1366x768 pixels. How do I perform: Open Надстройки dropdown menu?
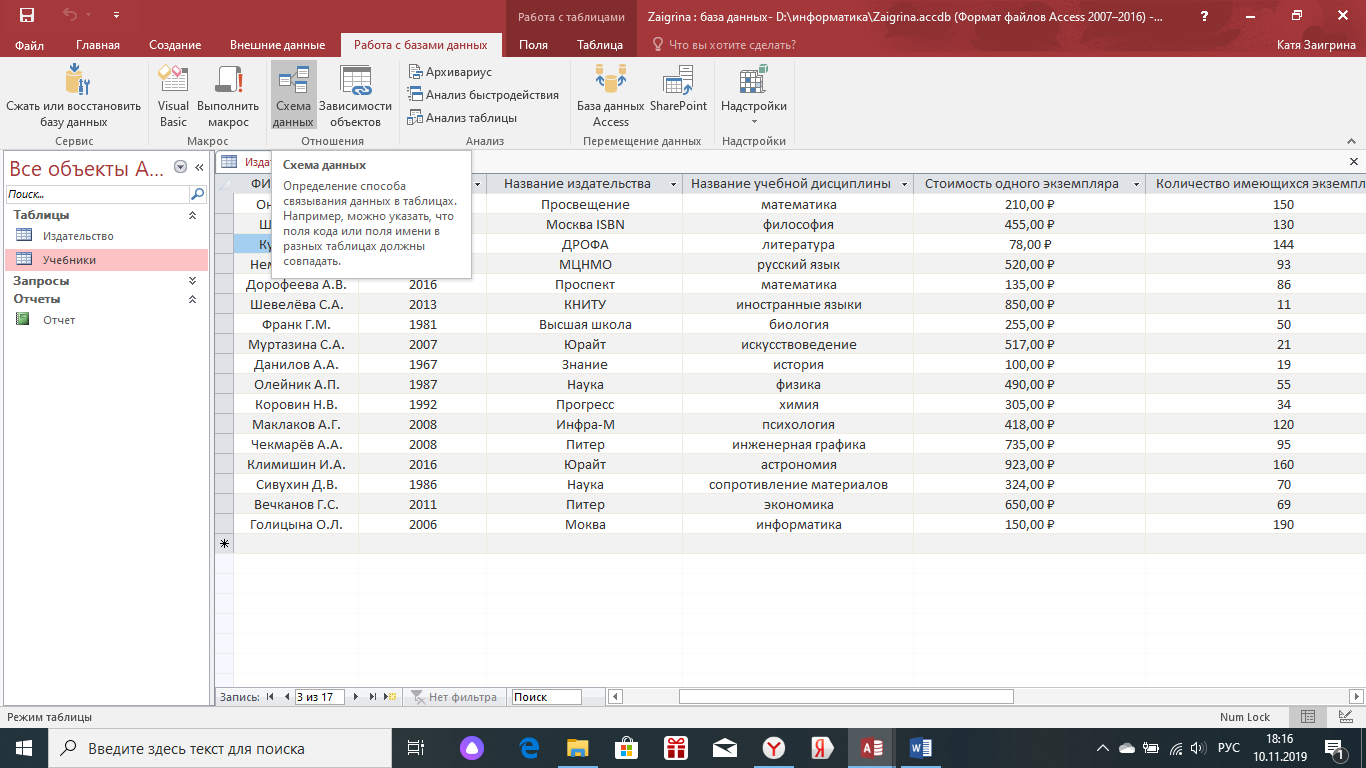click(753, 96)
